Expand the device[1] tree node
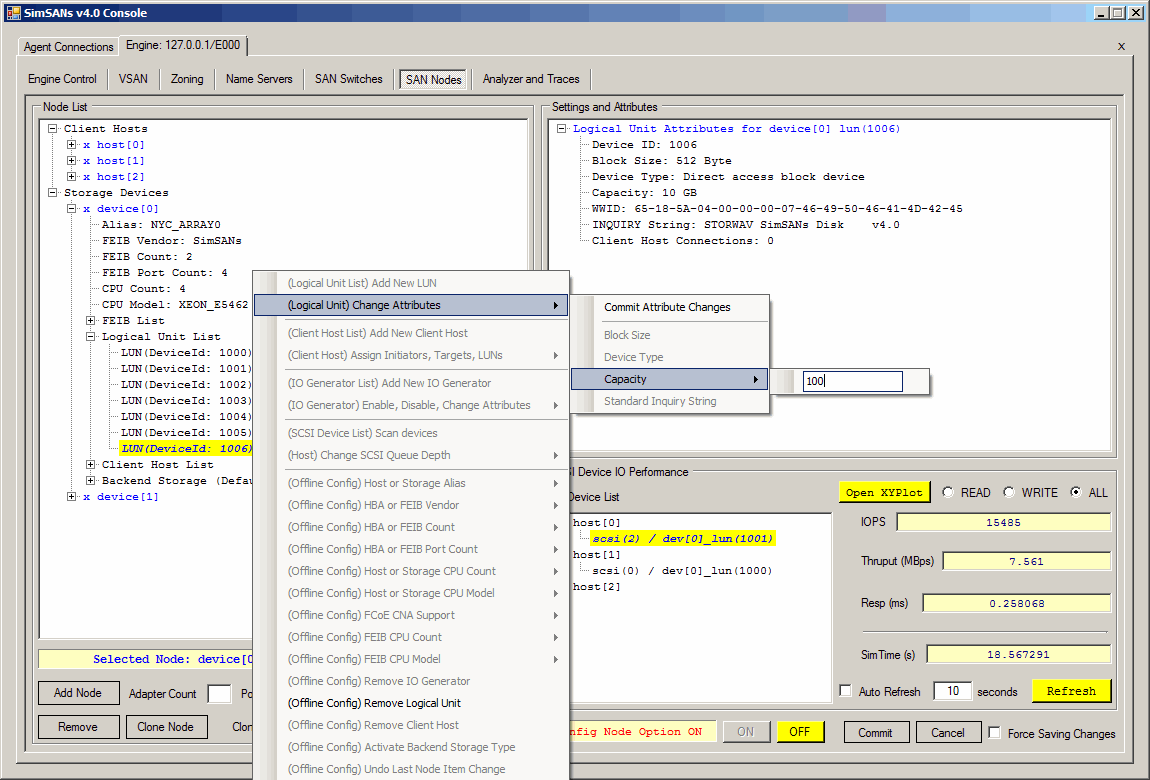 click(x=72, y=497)
